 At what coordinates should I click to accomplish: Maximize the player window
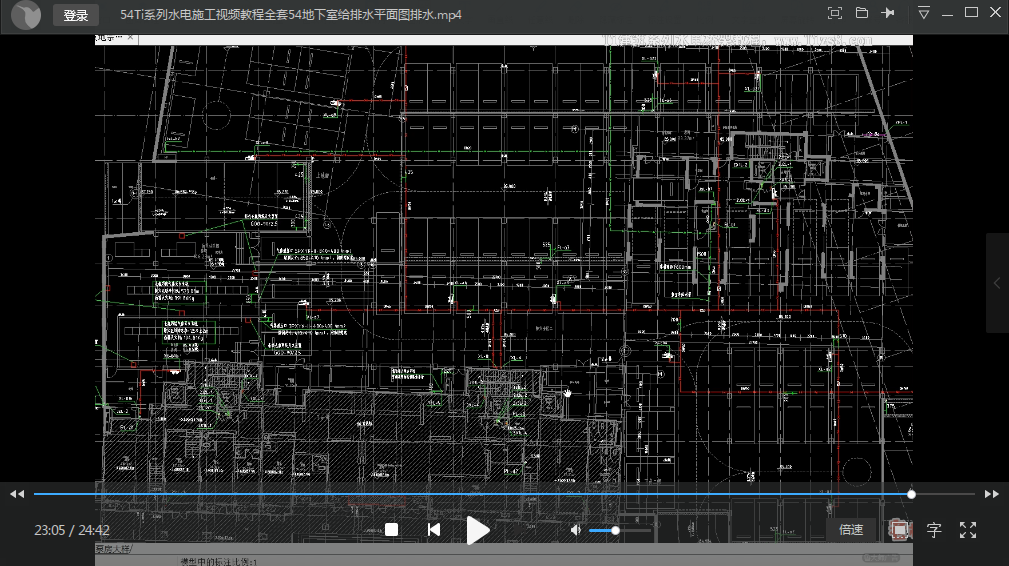pos(972,13)
